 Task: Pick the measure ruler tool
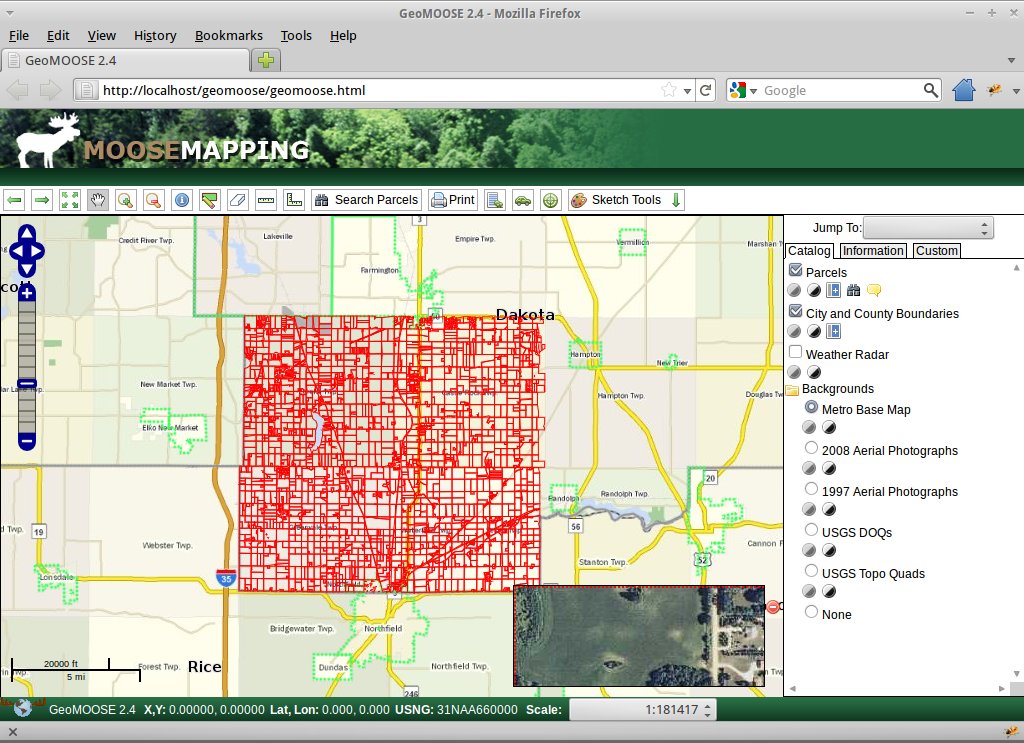pyautogui.click(x=265, y=200)
